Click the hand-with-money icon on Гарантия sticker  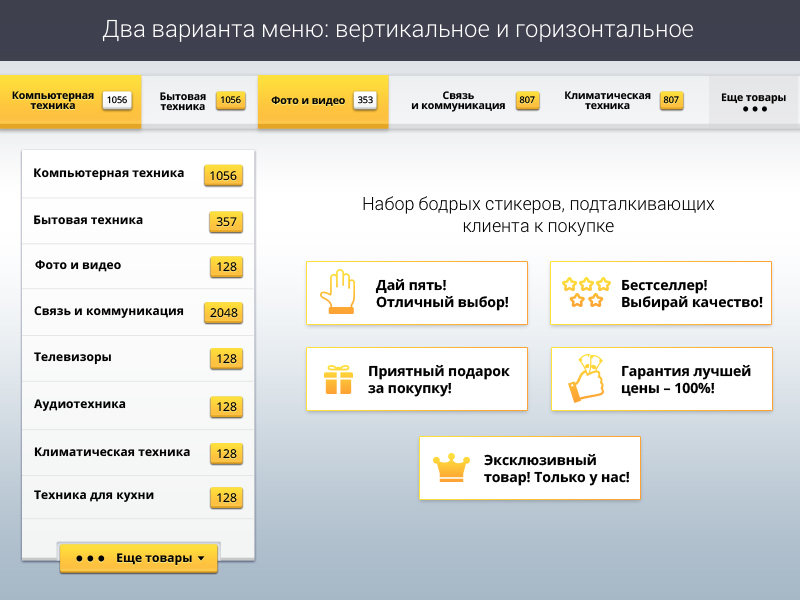587,378
